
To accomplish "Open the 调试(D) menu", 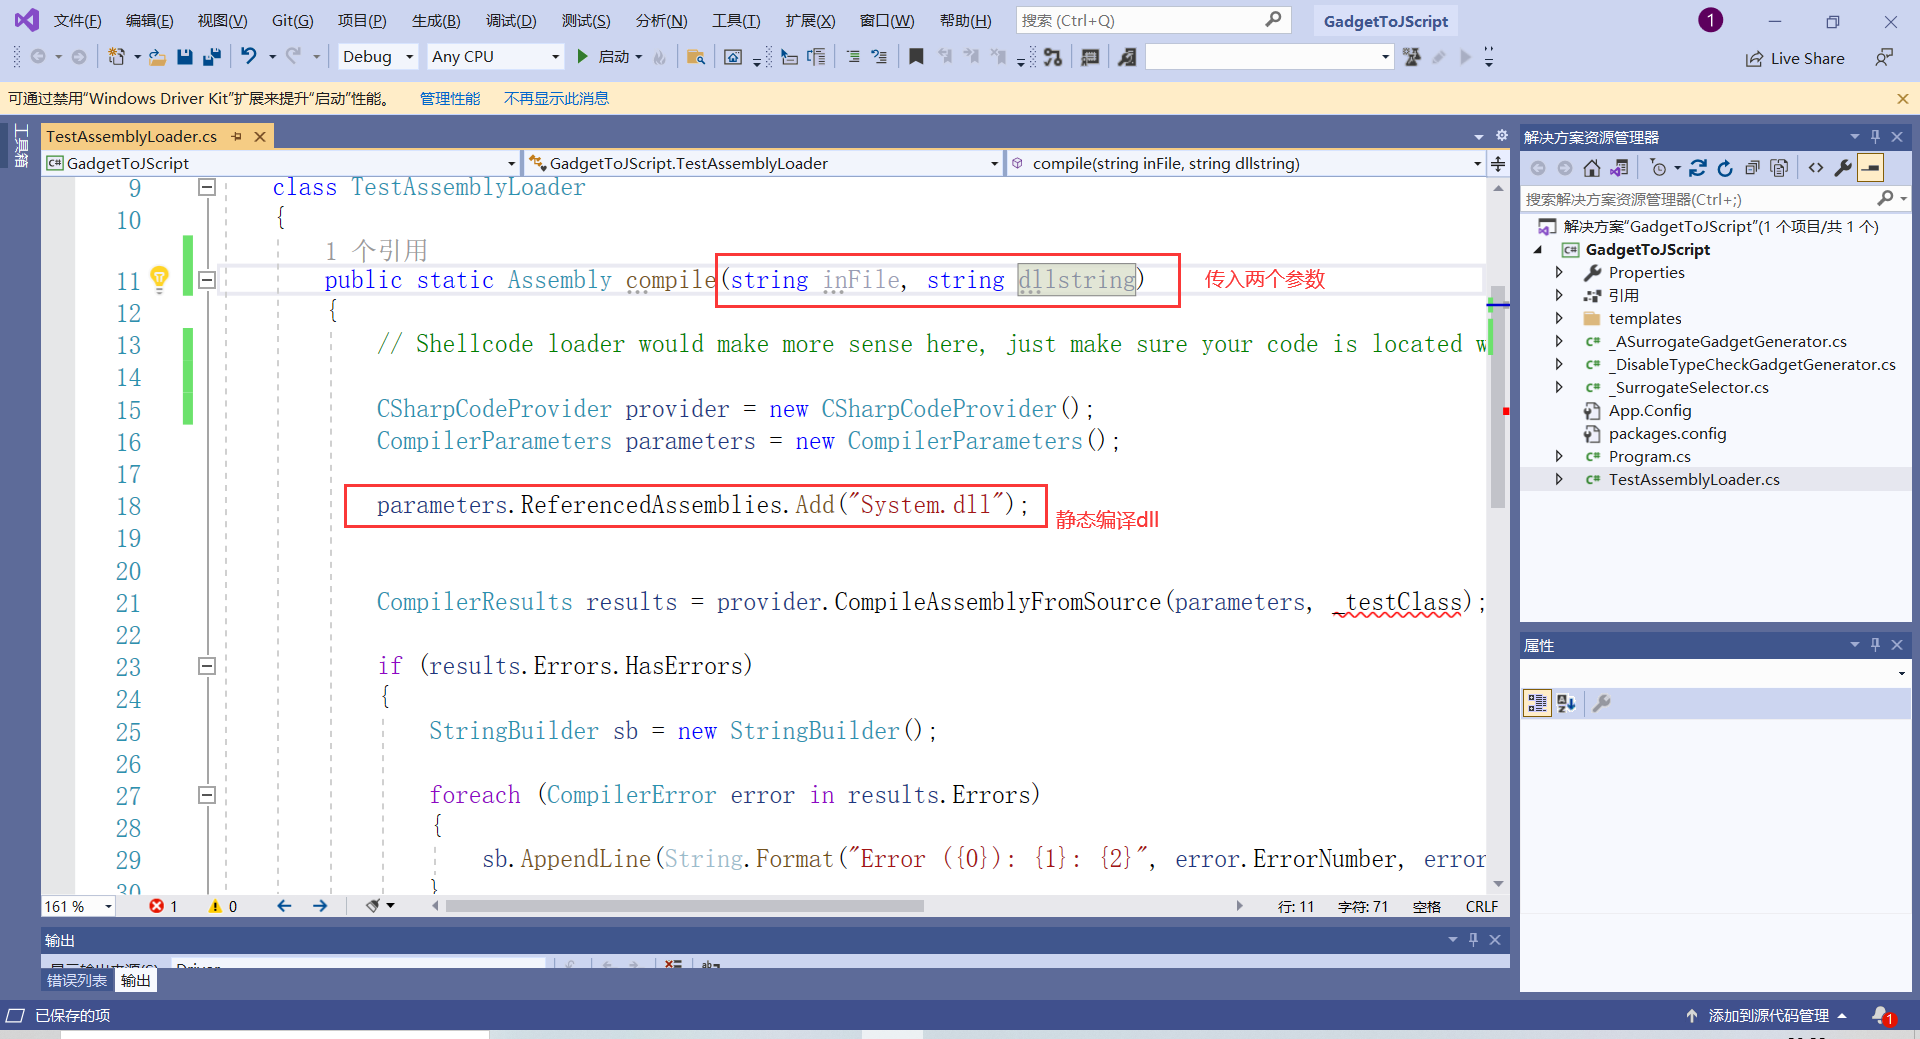I will click(511, 21).
